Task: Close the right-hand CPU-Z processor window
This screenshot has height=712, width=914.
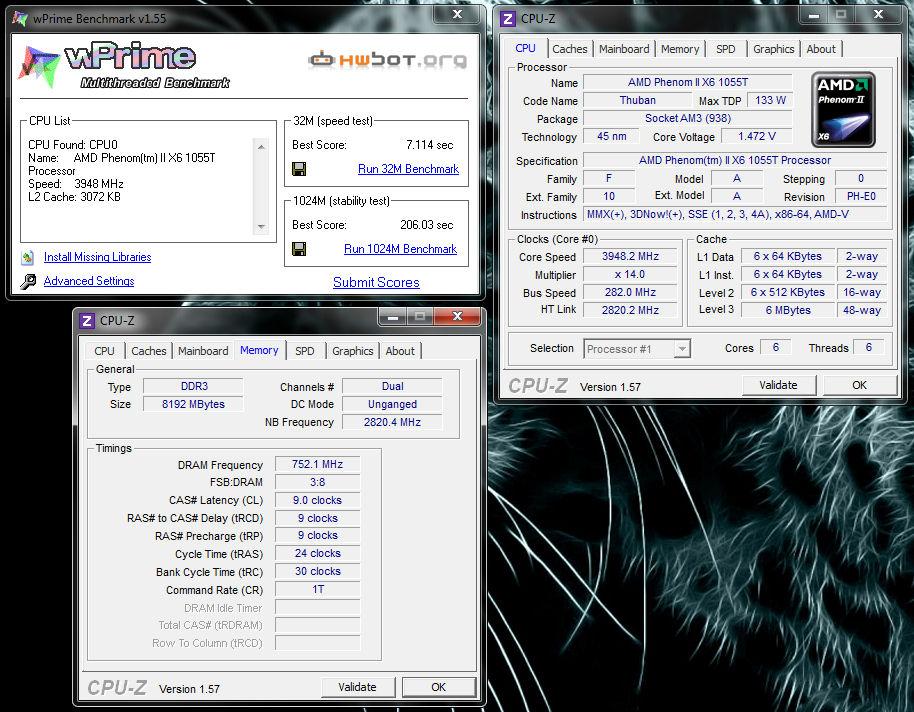Action: [878, 14]
